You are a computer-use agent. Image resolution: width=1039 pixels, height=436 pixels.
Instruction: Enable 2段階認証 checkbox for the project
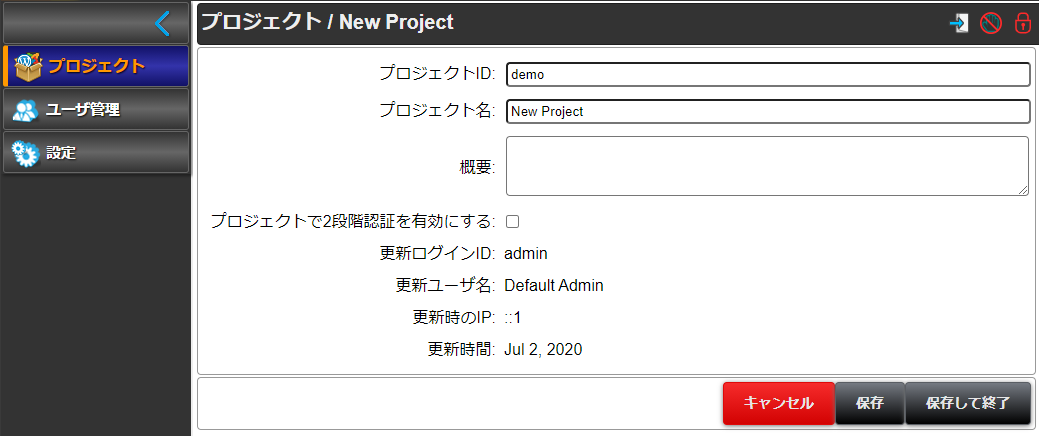click(512, 221)
